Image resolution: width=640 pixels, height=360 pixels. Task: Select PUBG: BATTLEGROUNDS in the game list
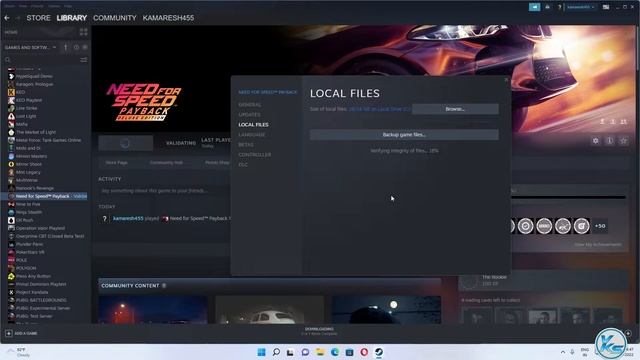pyautogui.click(x=41, y=300)
